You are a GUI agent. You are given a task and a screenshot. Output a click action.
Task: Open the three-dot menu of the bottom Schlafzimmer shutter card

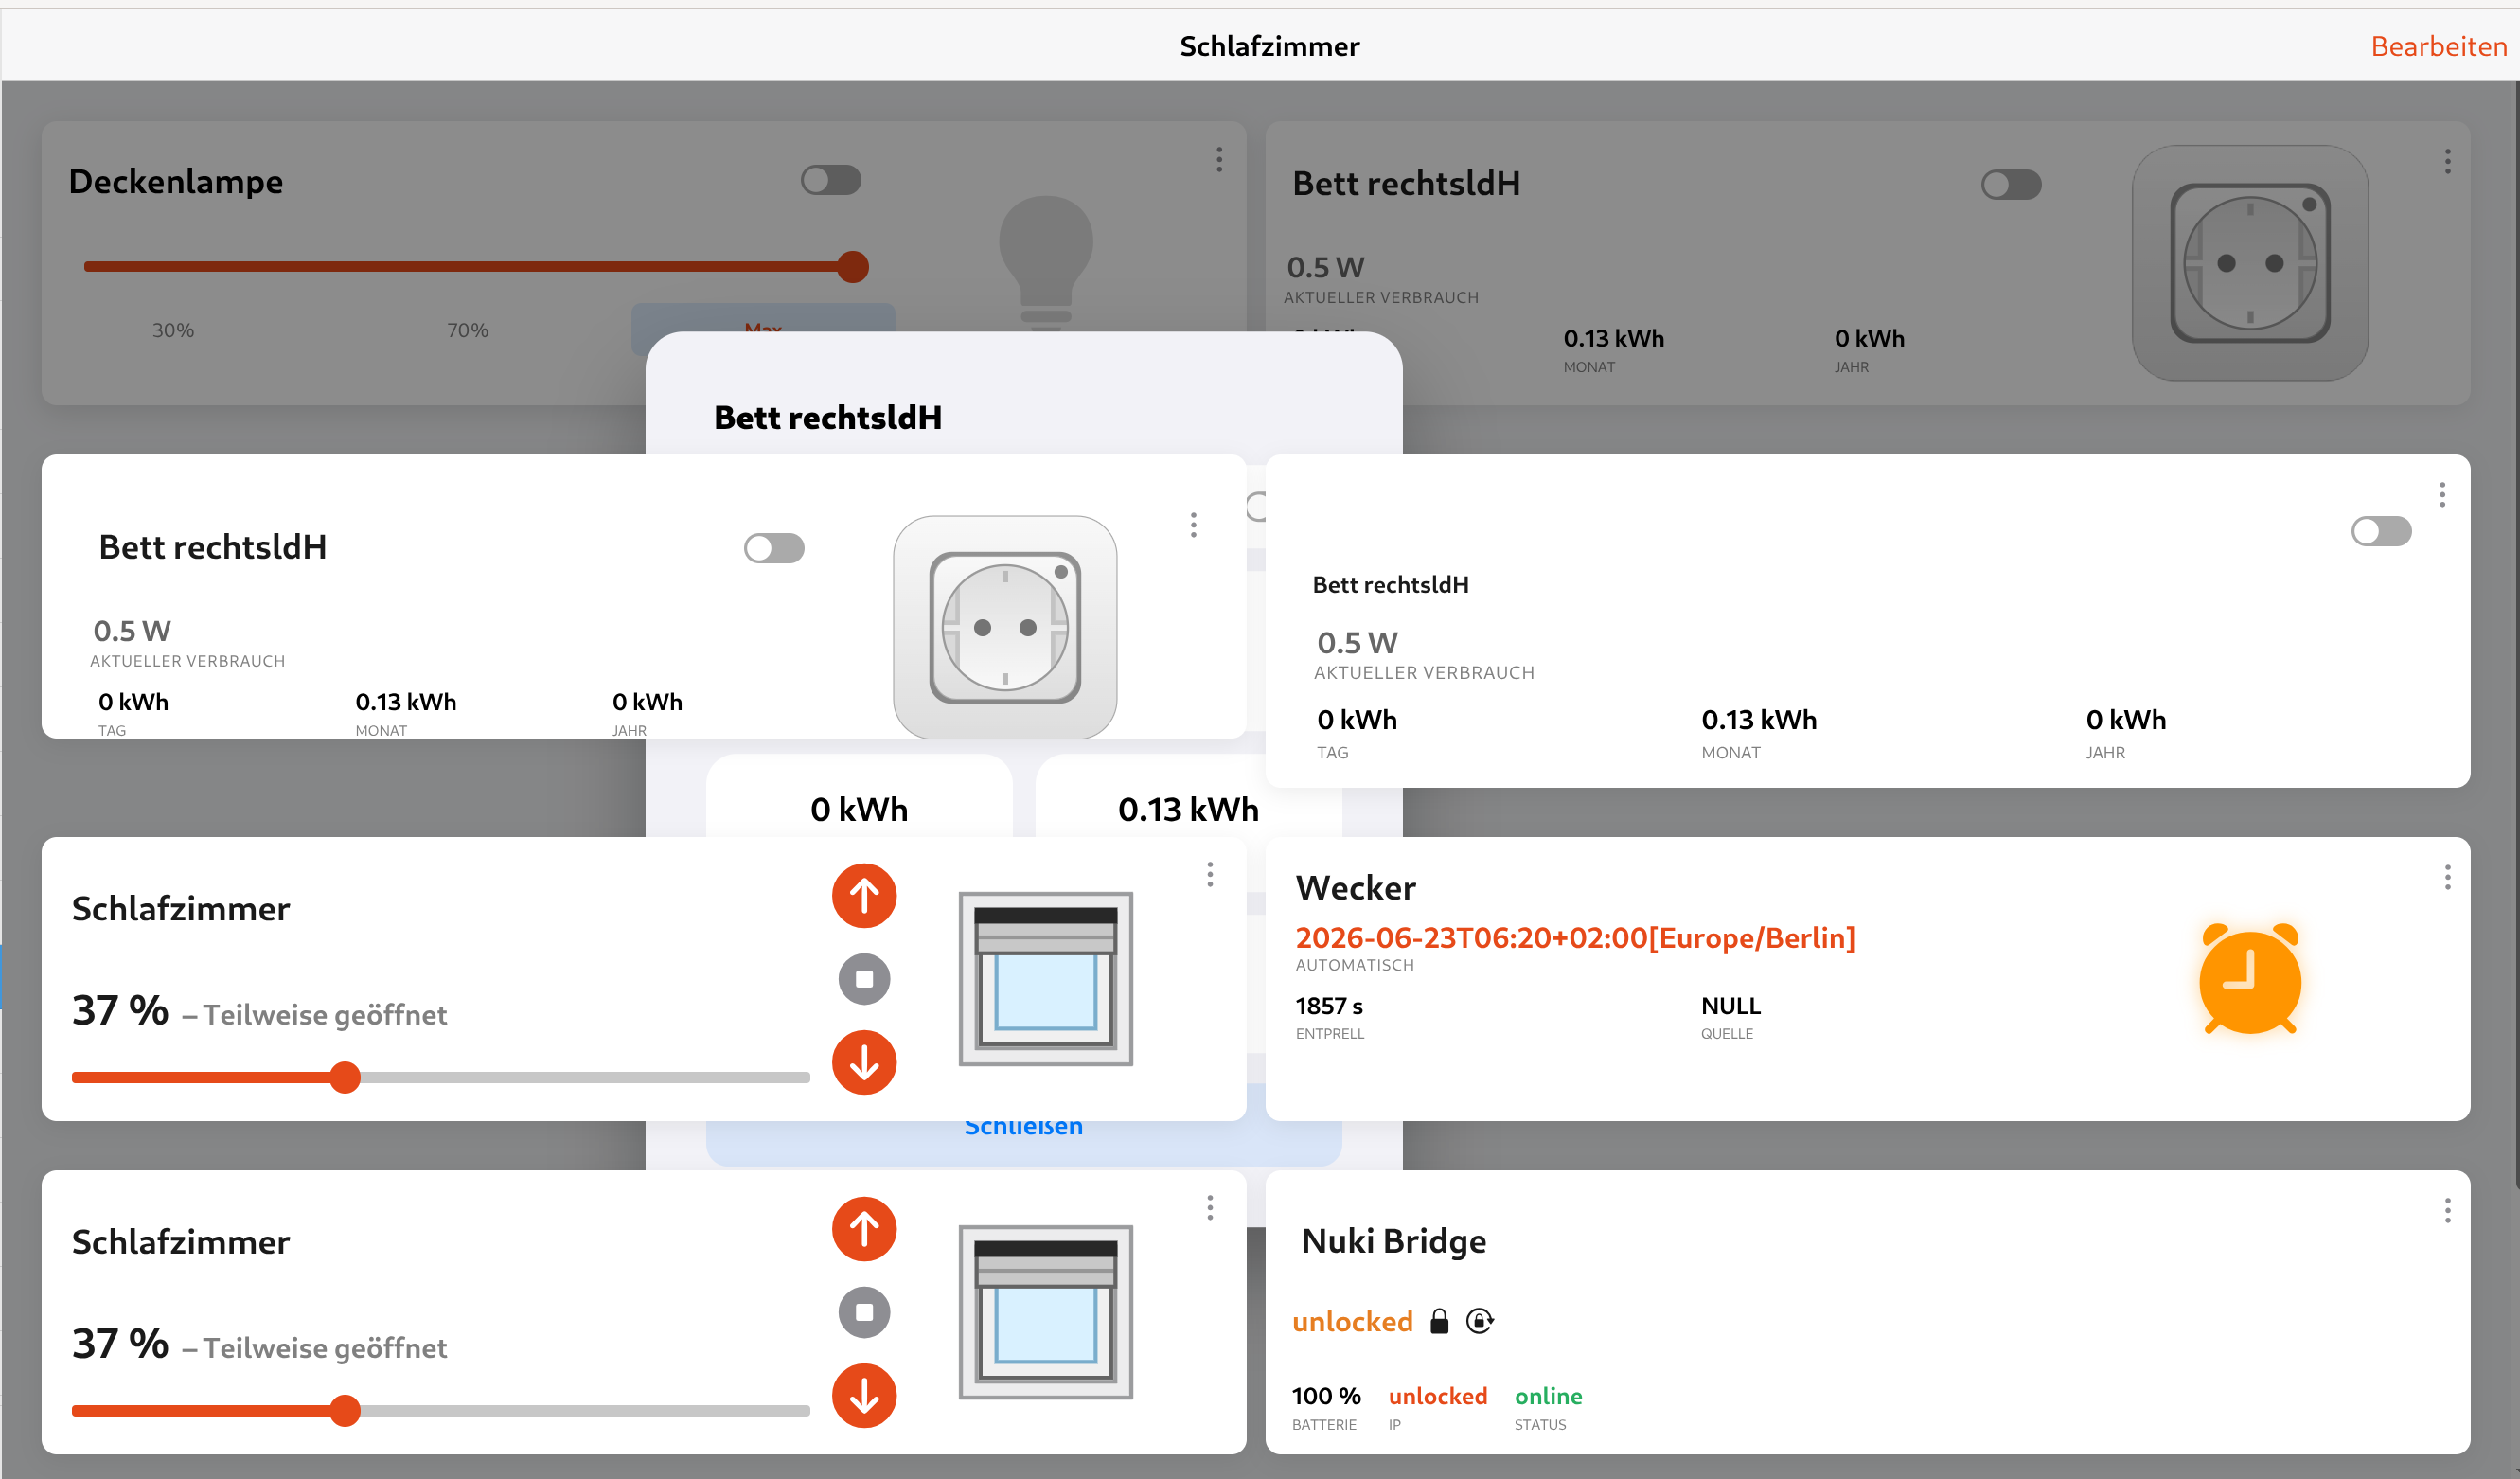(1210, 1208)
